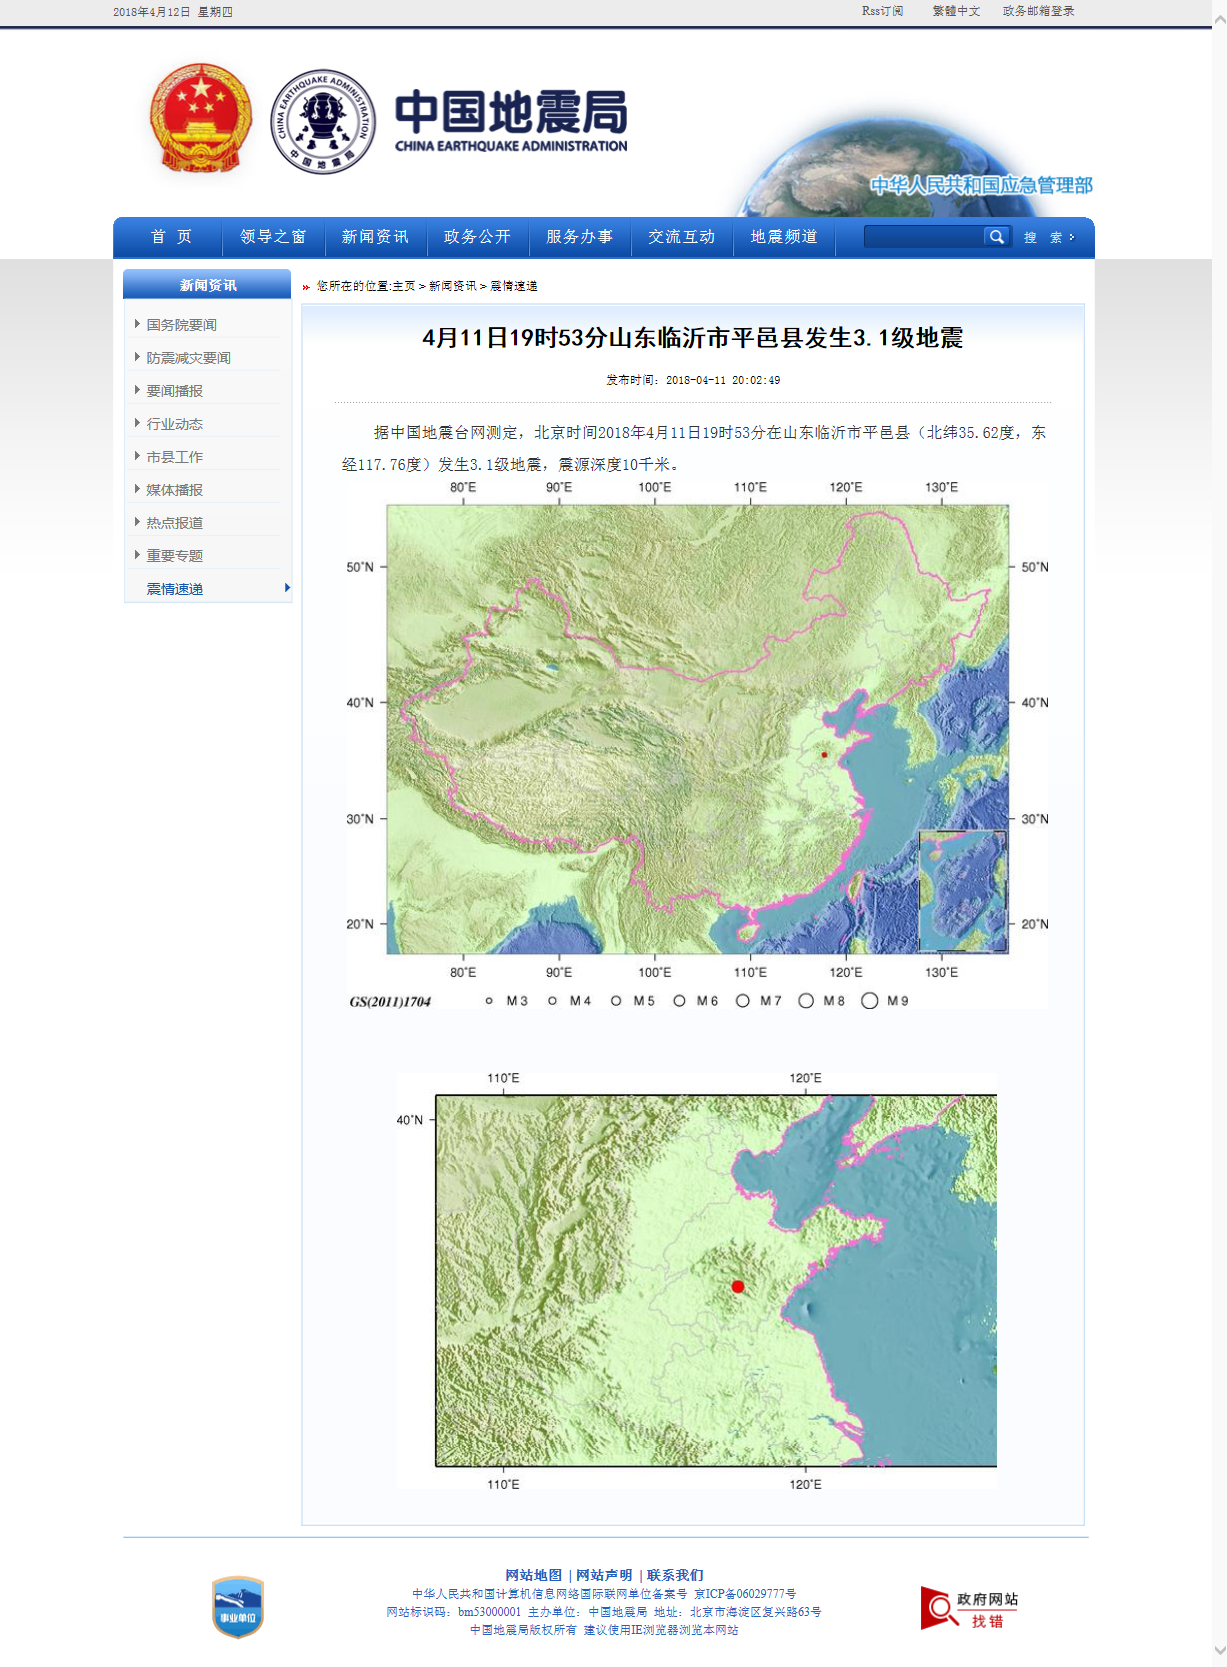Screen dimensions: 1227x1667
Task: Click the 搜索 button
Action: [x=1048, y=237]
